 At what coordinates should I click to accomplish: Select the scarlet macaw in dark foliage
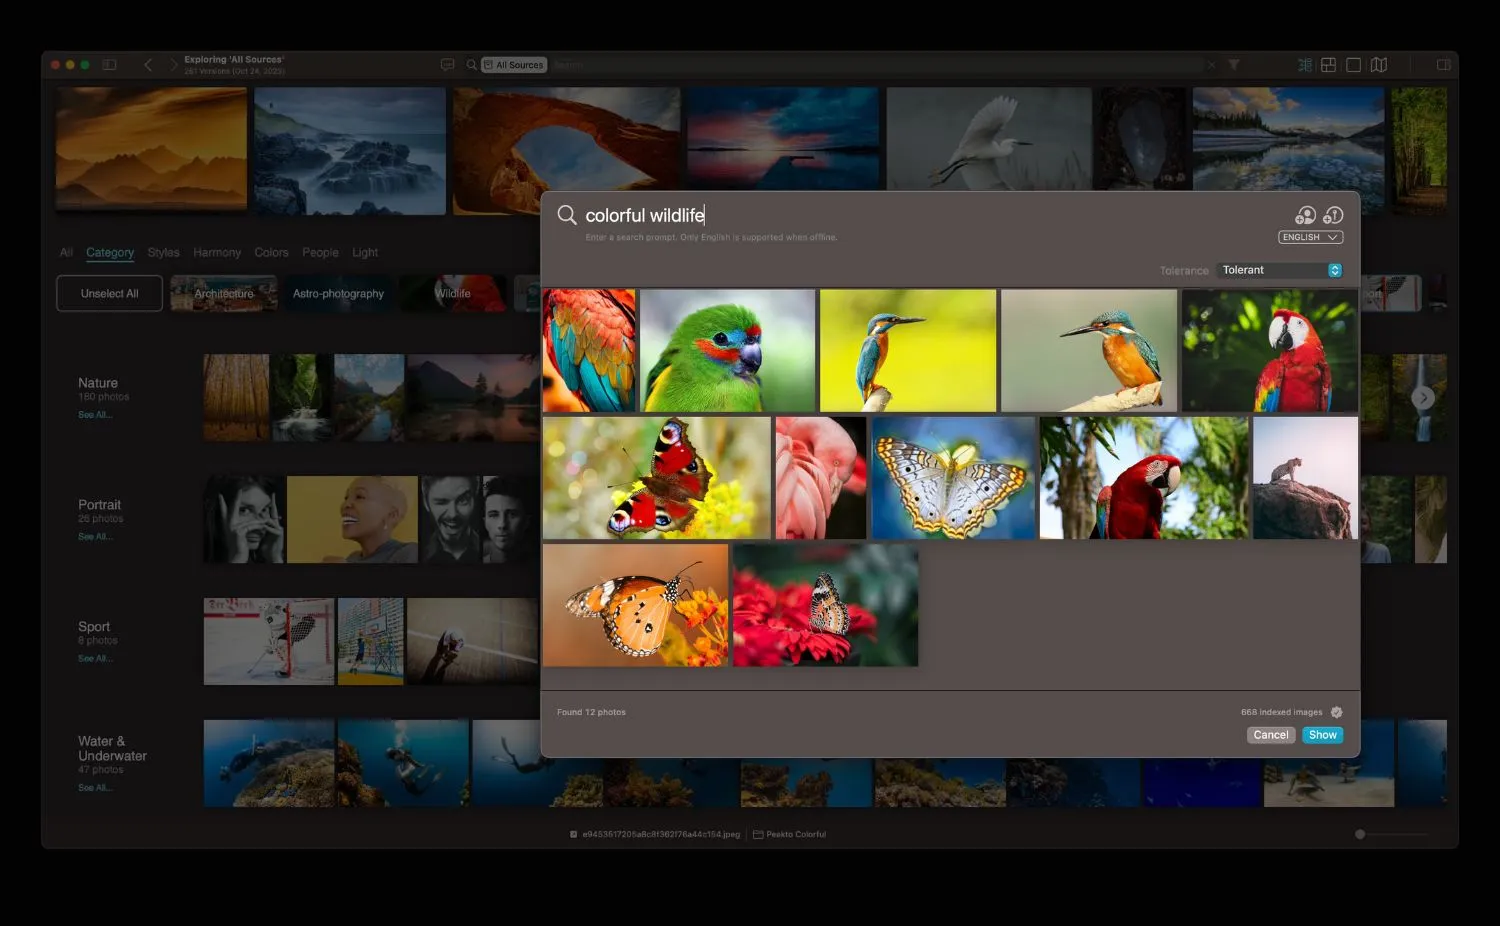pos(1270,351)
